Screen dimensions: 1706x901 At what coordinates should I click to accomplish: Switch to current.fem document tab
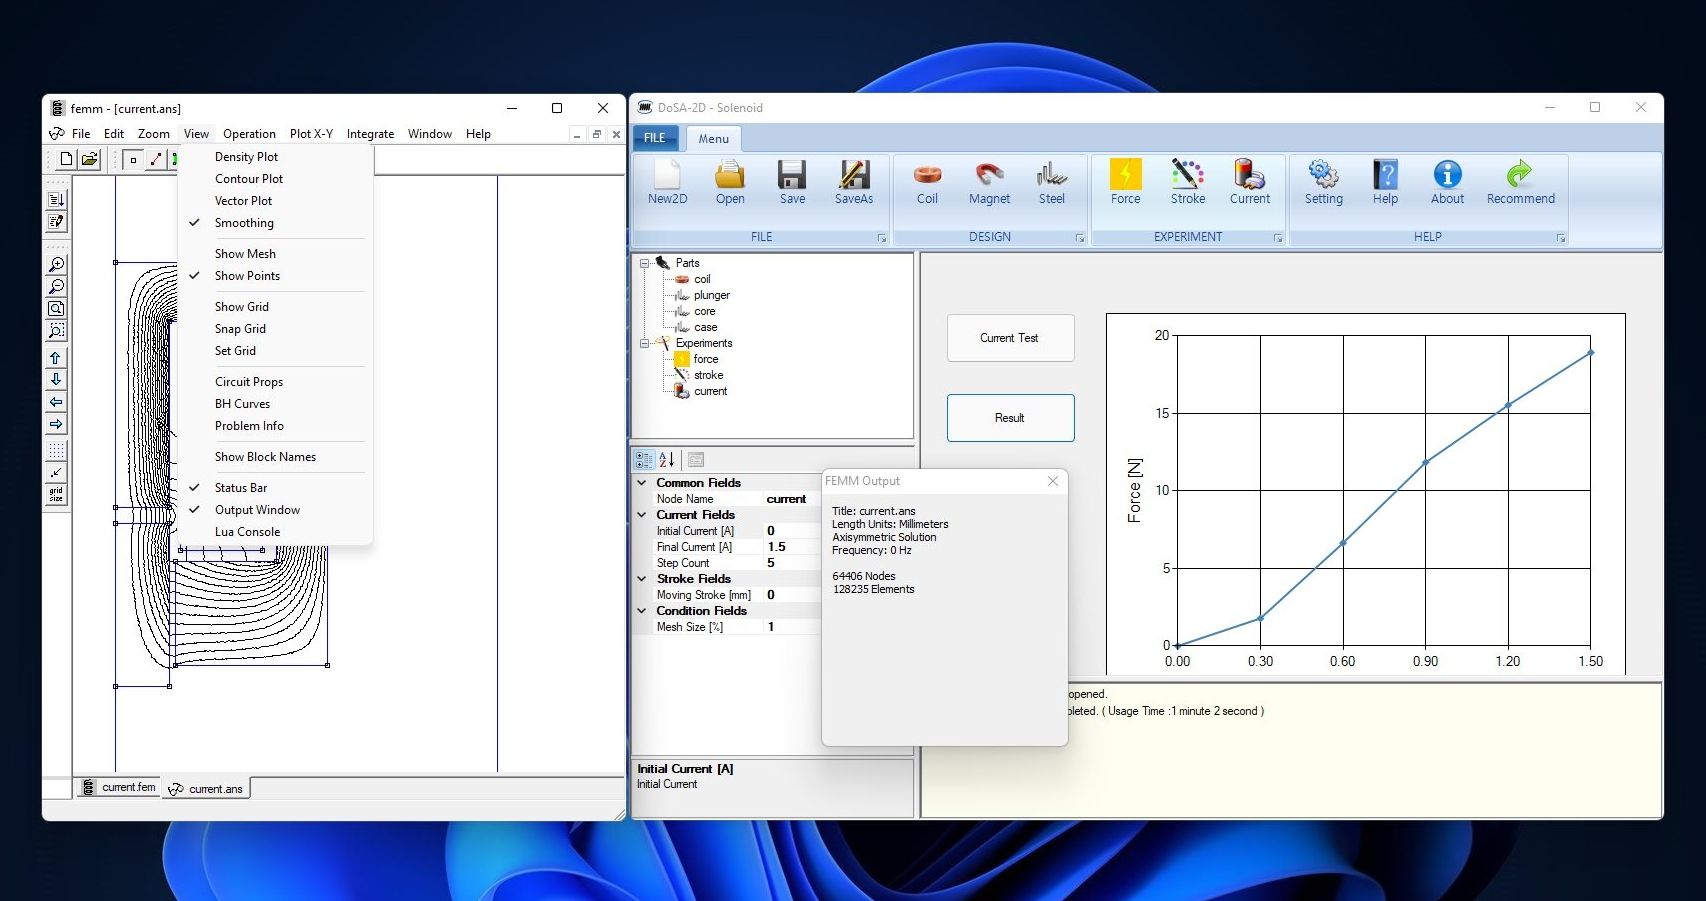click(120, 788)
